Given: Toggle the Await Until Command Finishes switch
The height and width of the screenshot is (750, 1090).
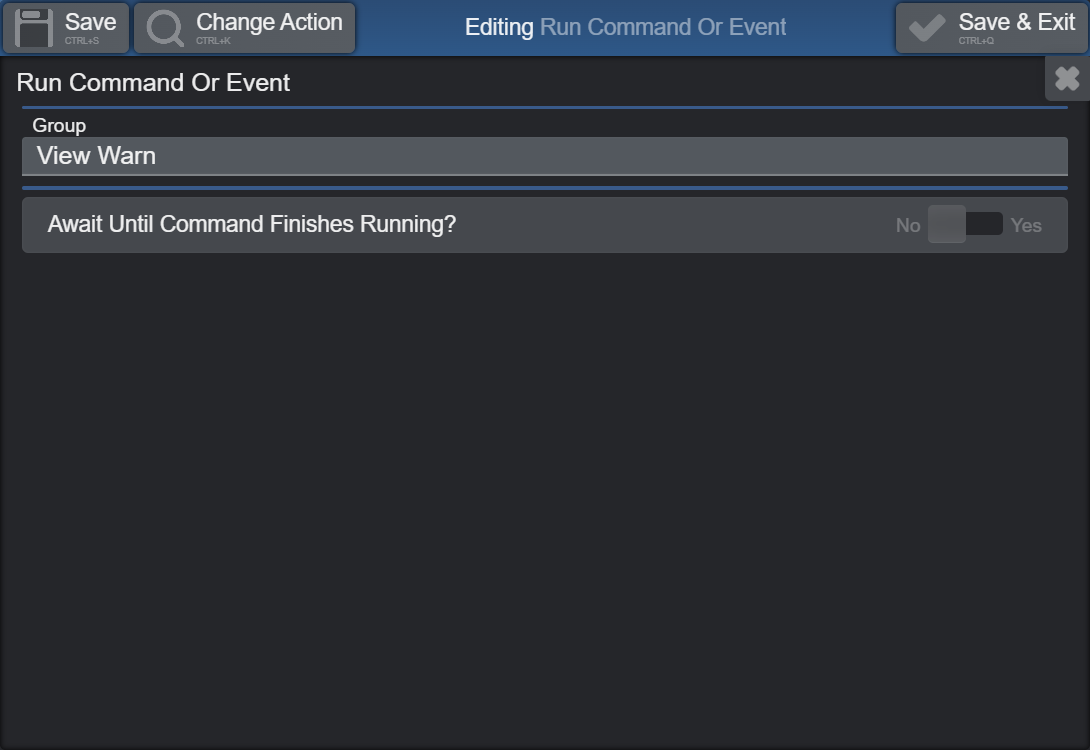Looking at the screenshot, I should click(x=965, y=225).
